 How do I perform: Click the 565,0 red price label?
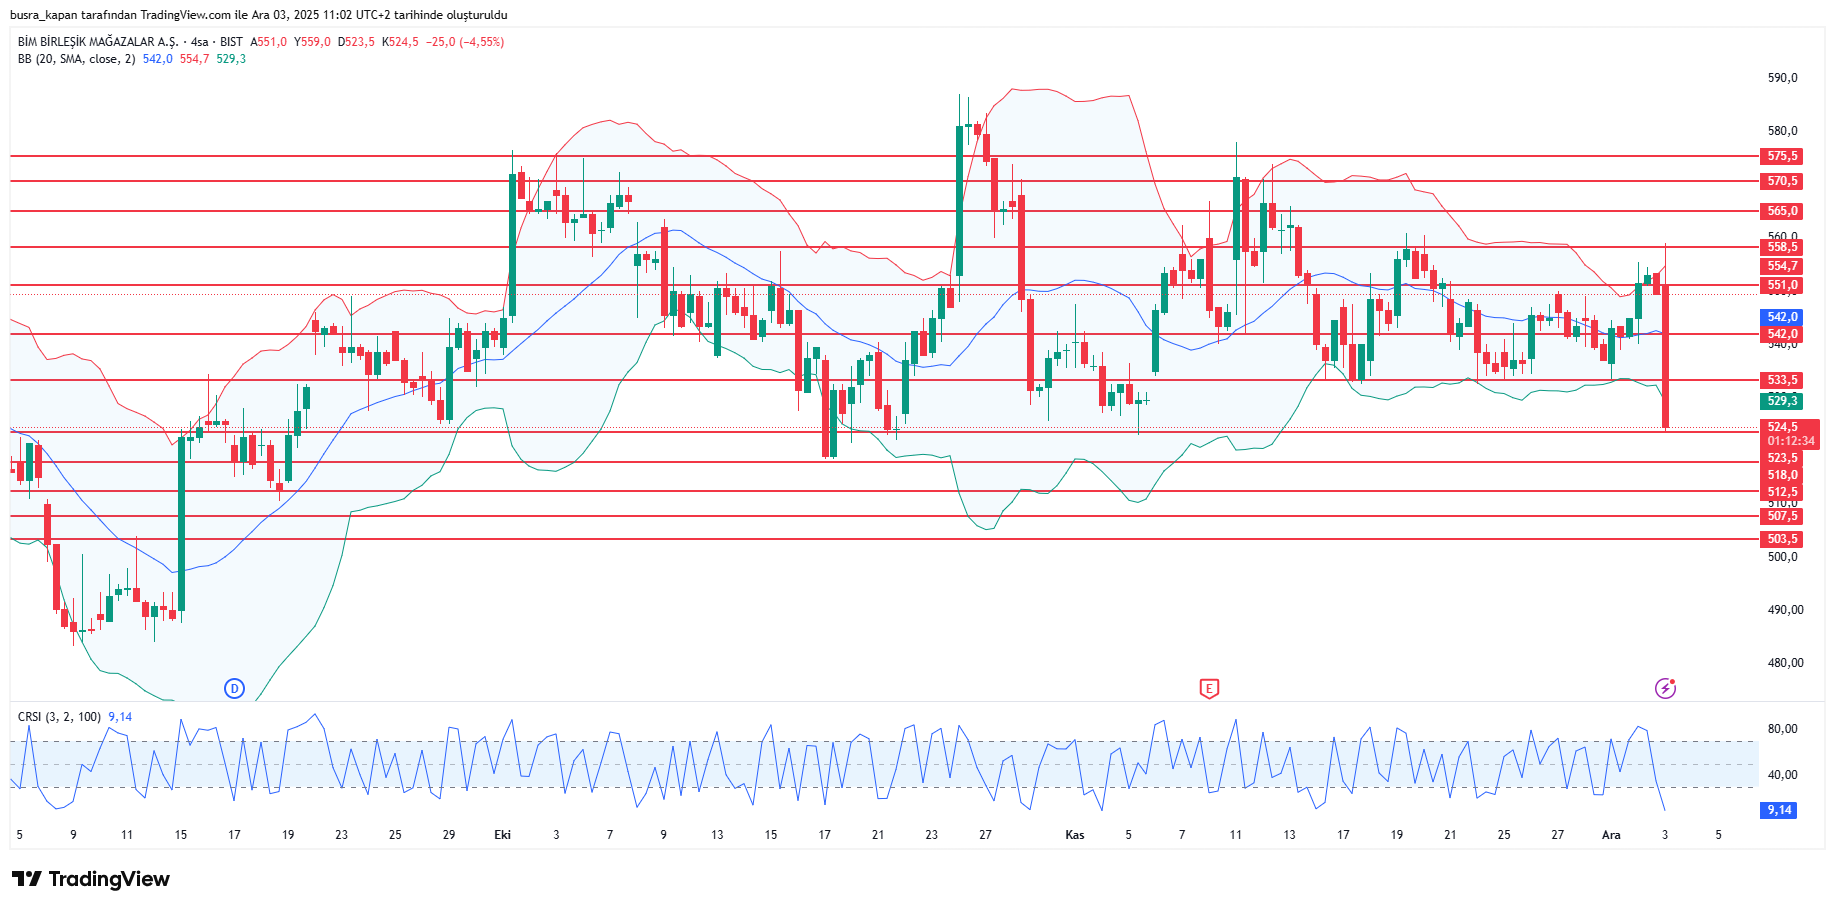(1781, 211)
